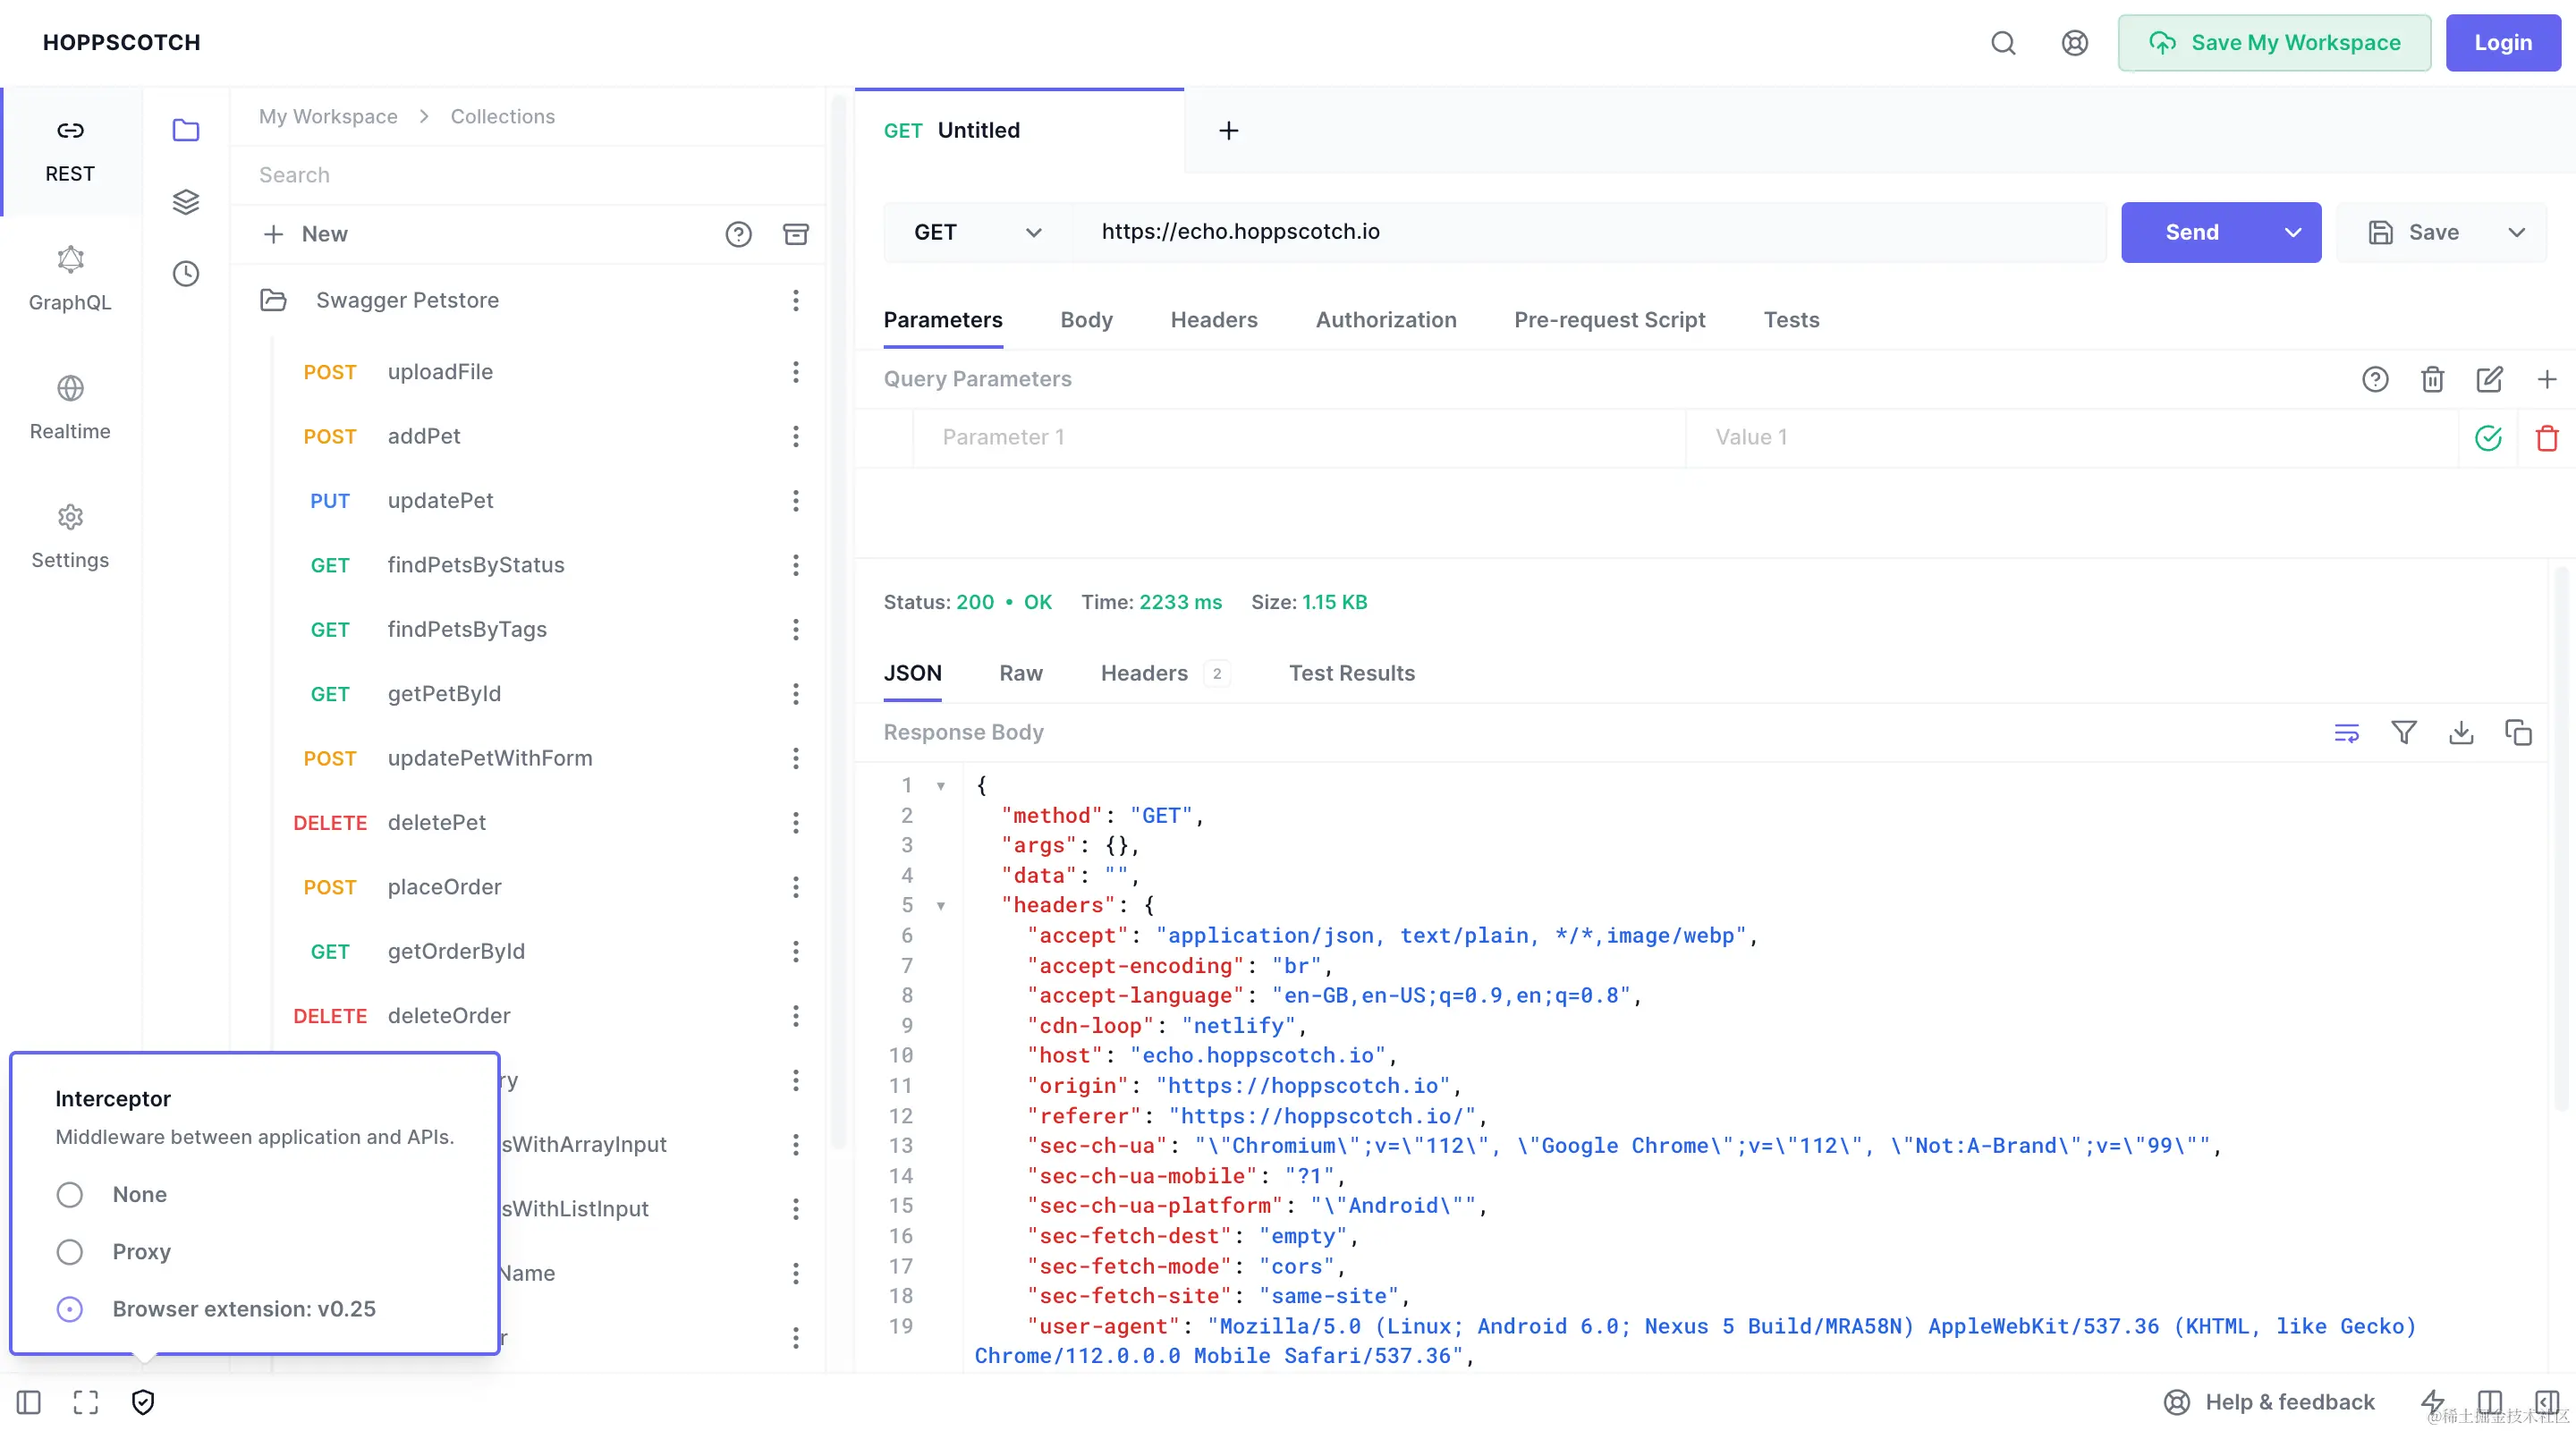Click the Save My Workspace button
The image size is (2576, 1431).
[2274, 42]
